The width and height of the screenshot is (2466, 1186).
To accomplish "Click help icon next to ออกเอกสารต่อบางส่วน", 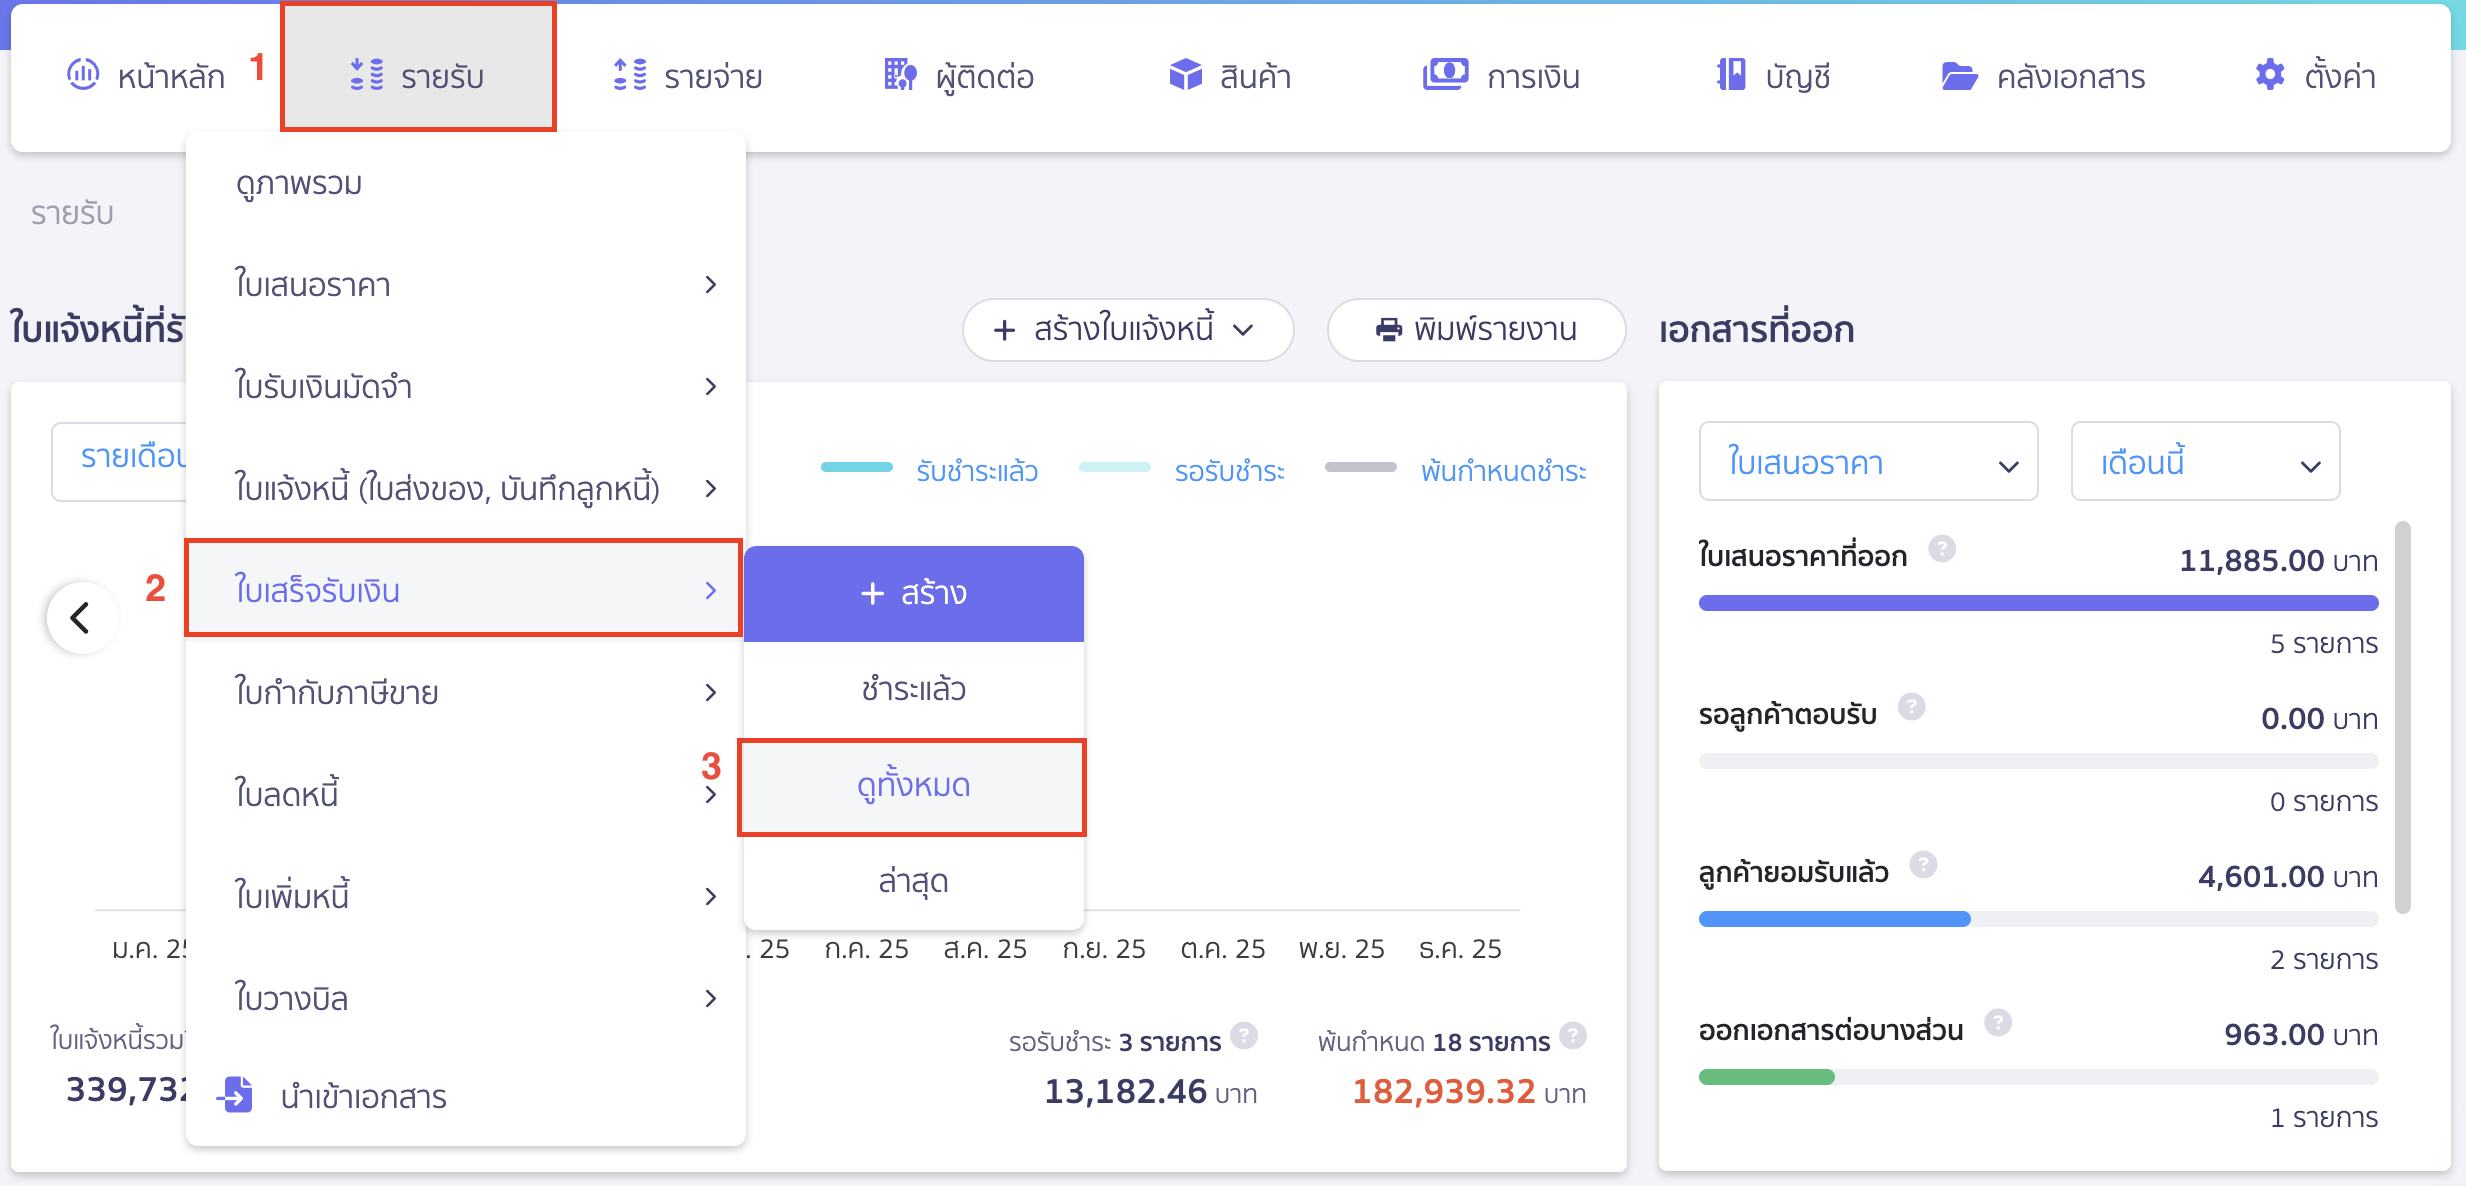I will click(1998, 1023).
